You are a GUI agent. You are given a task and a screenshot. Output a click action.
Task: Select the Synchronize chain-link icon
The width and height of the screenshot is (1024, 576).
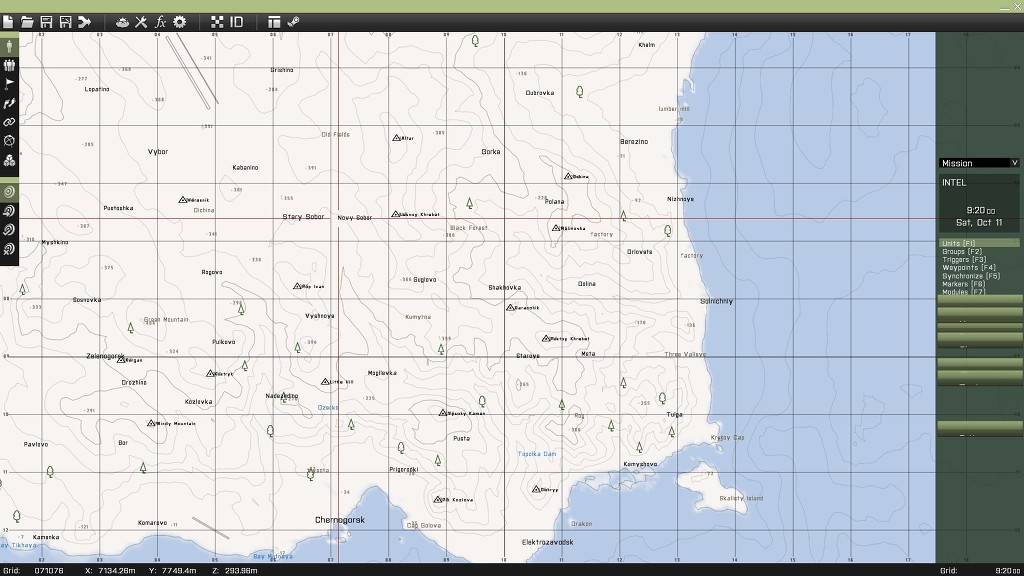point(9,121)
